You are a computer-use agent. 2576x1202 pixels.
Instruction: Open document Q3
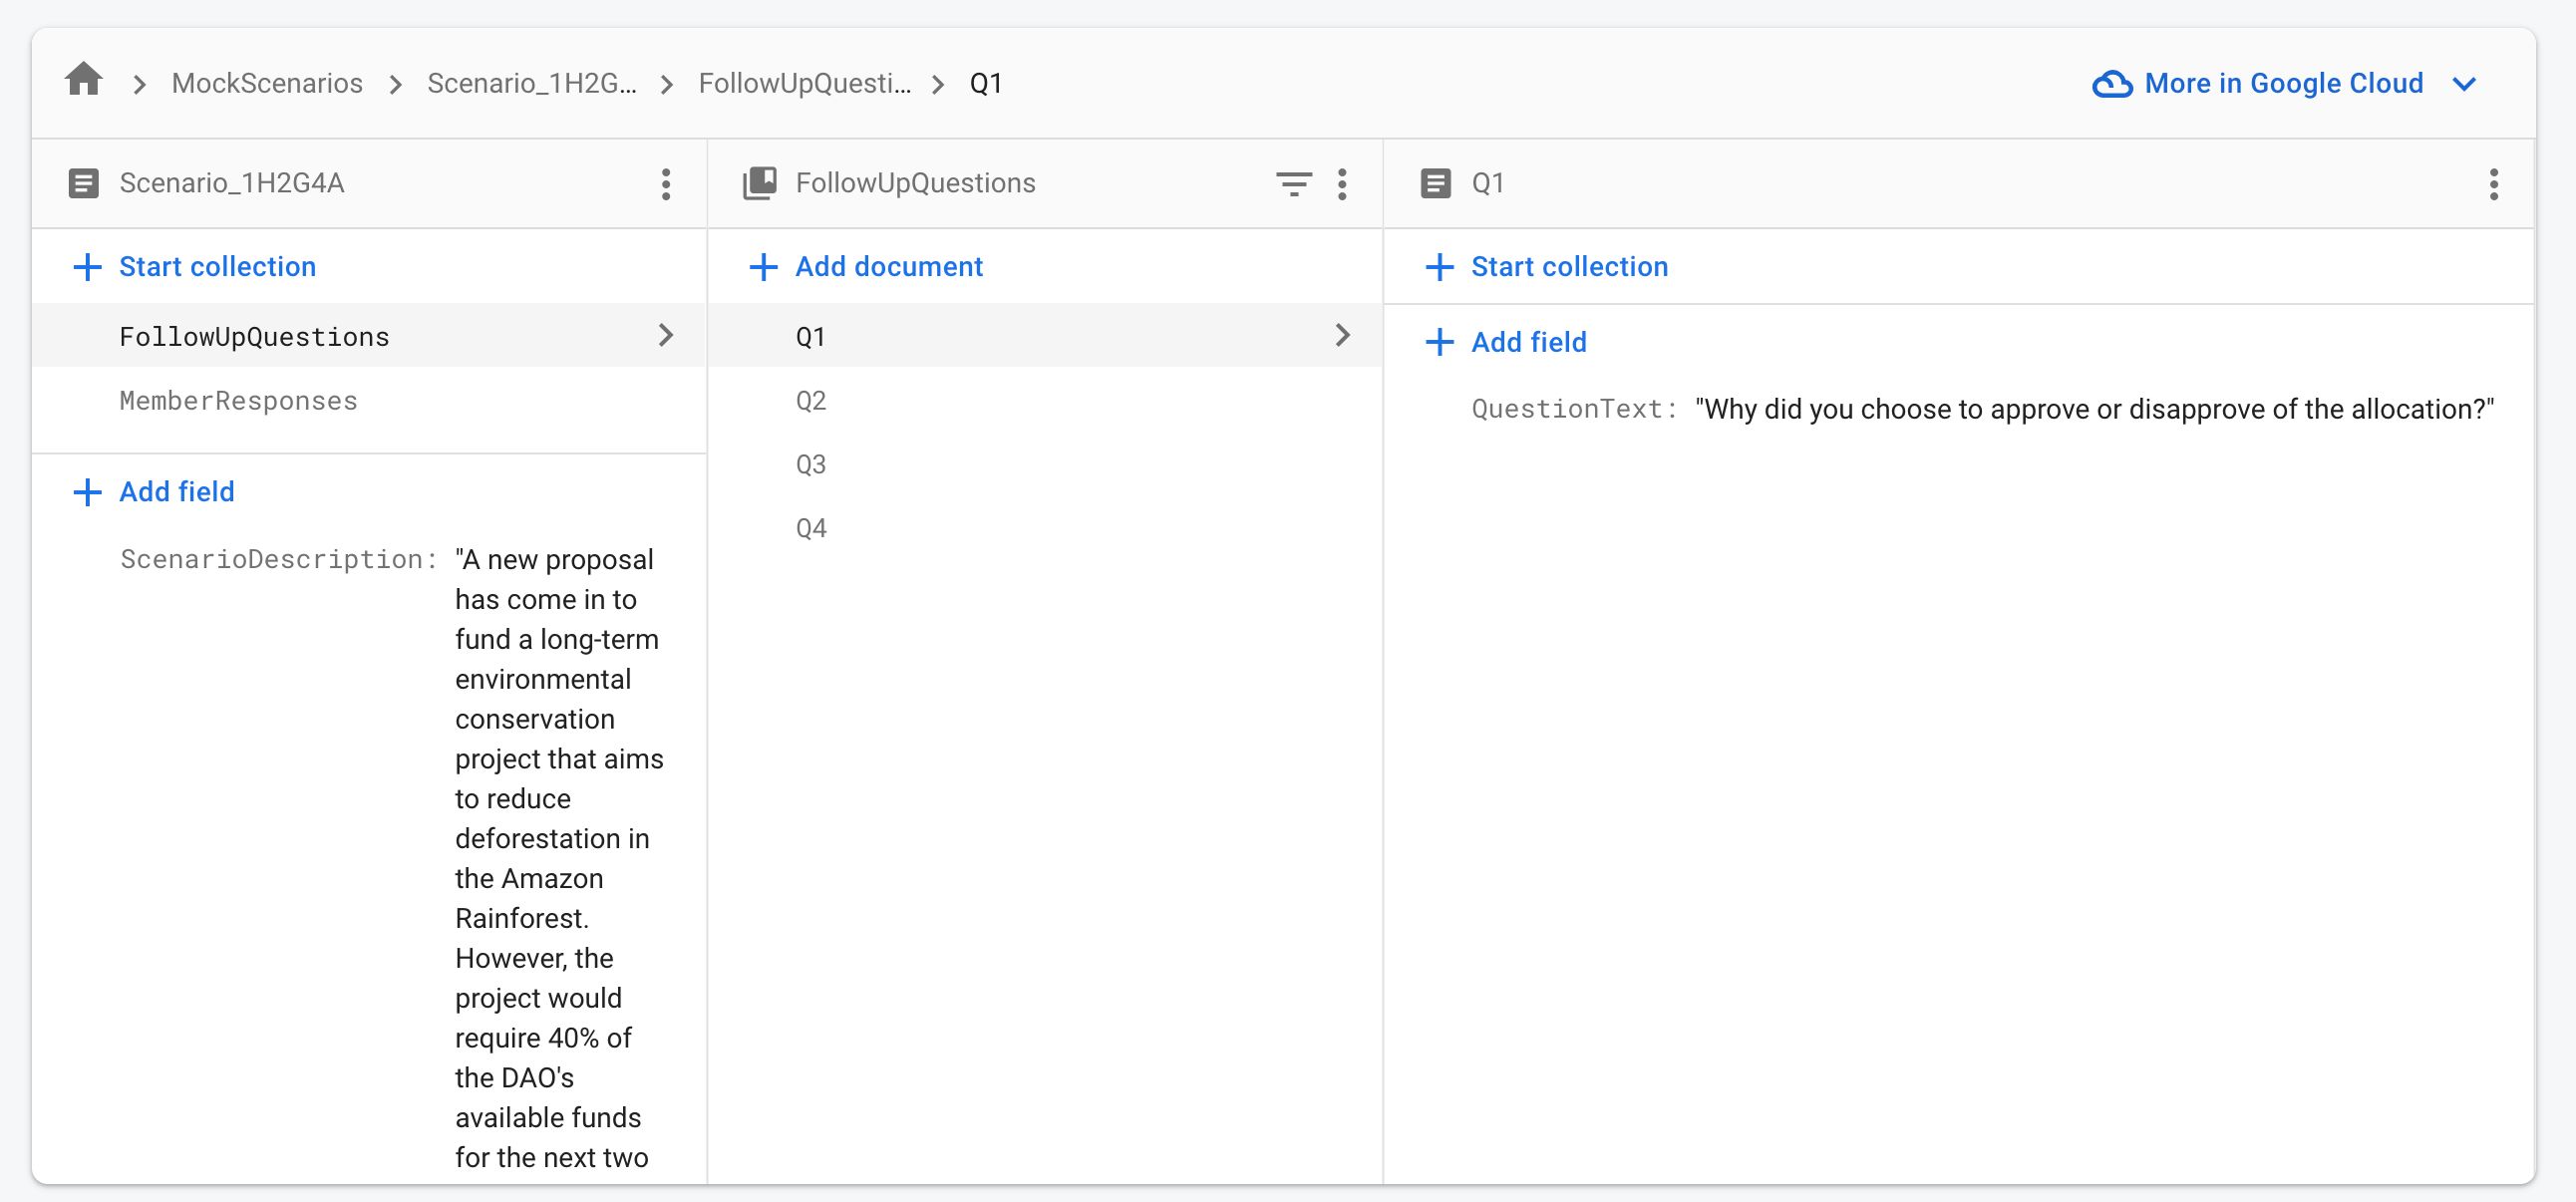pyautogui.click(x=811, y=464)
